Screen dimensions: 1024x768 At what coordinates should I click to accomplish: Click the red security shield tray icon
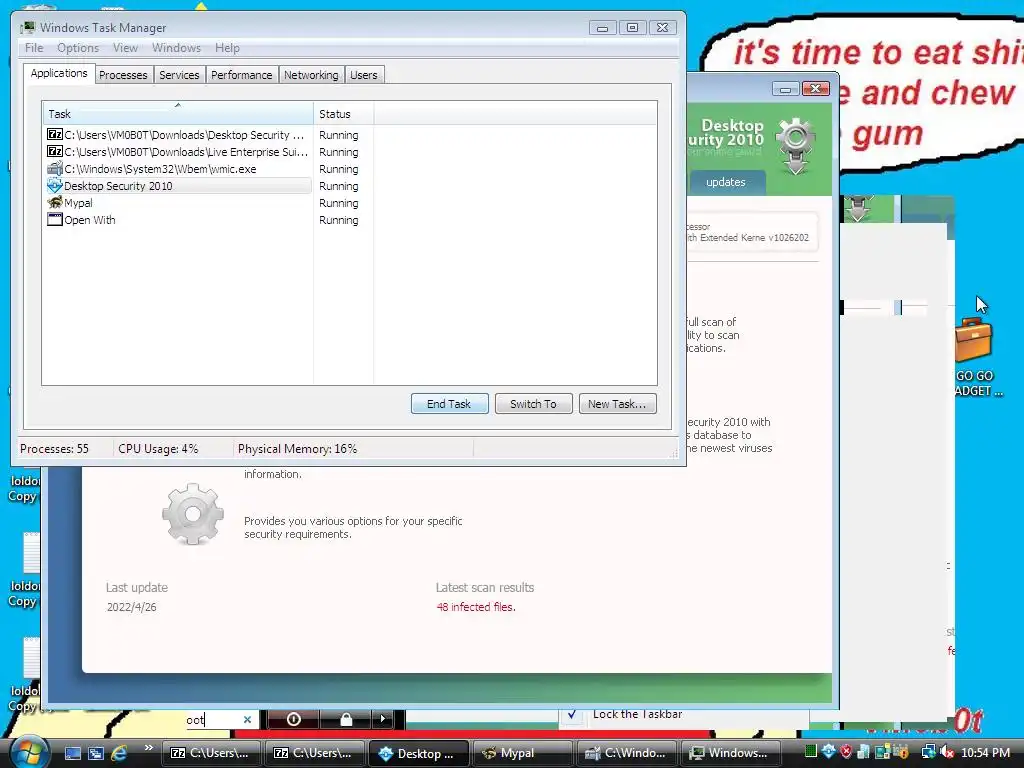click(846, 752)
